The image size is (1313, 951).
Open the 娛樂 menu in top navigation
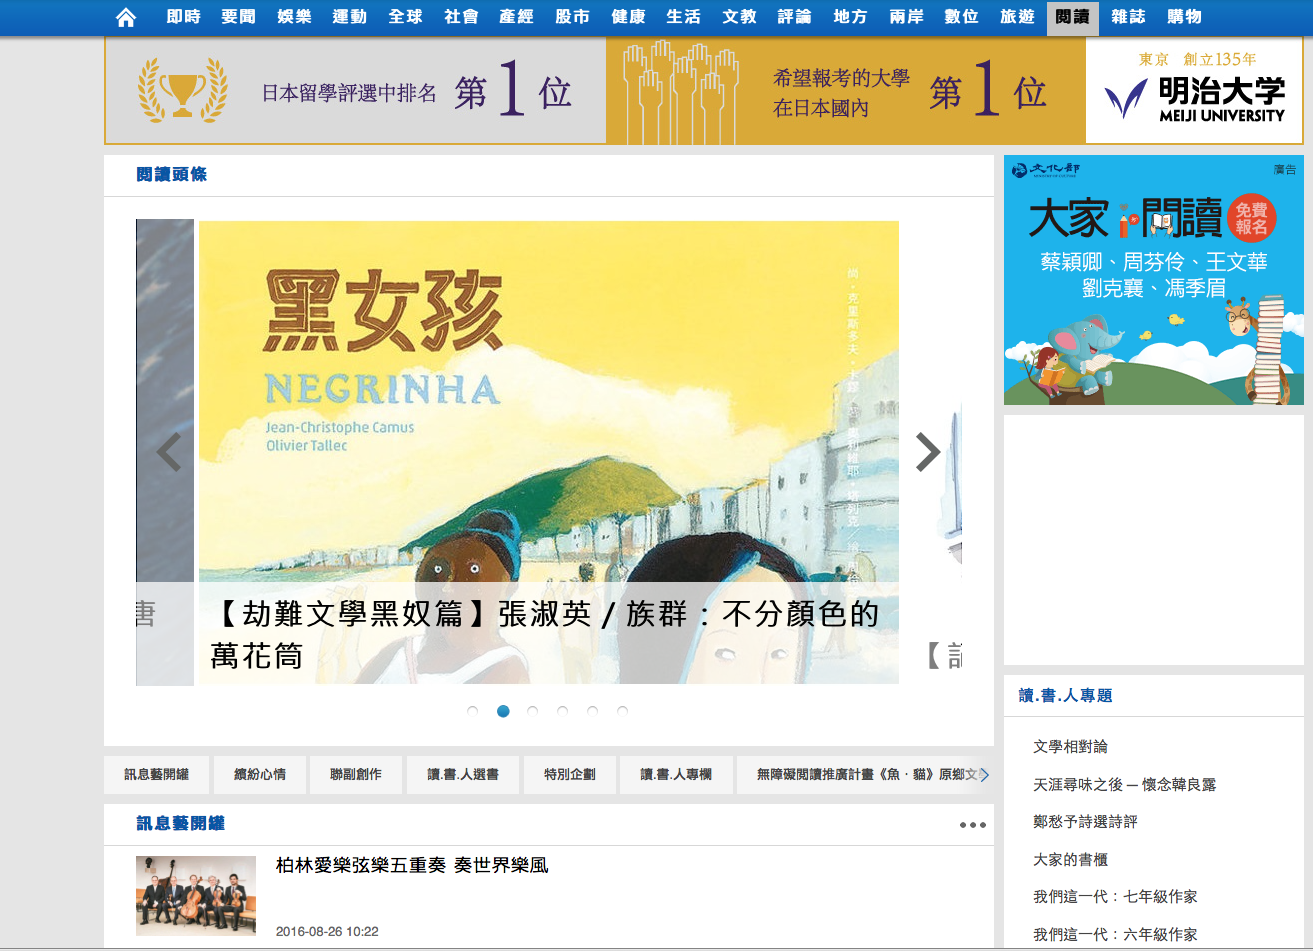click(x=294, y=17)
